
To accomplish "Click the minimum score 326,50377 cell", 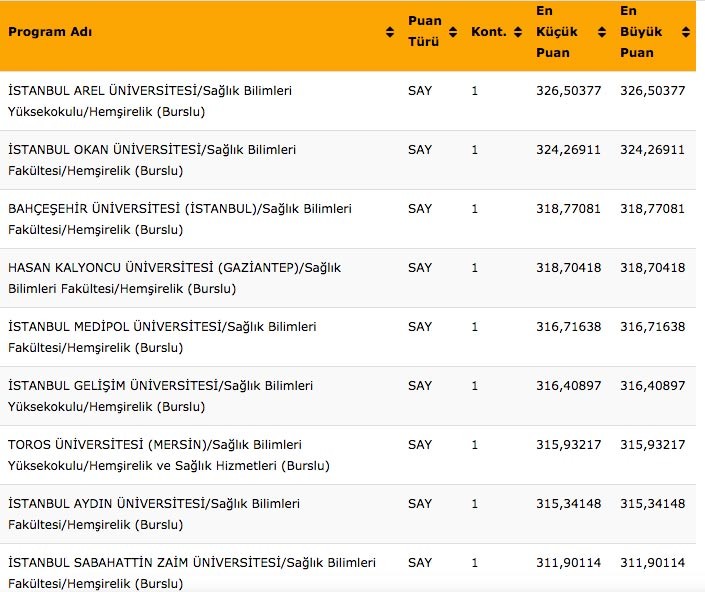I will pos(568,91).
